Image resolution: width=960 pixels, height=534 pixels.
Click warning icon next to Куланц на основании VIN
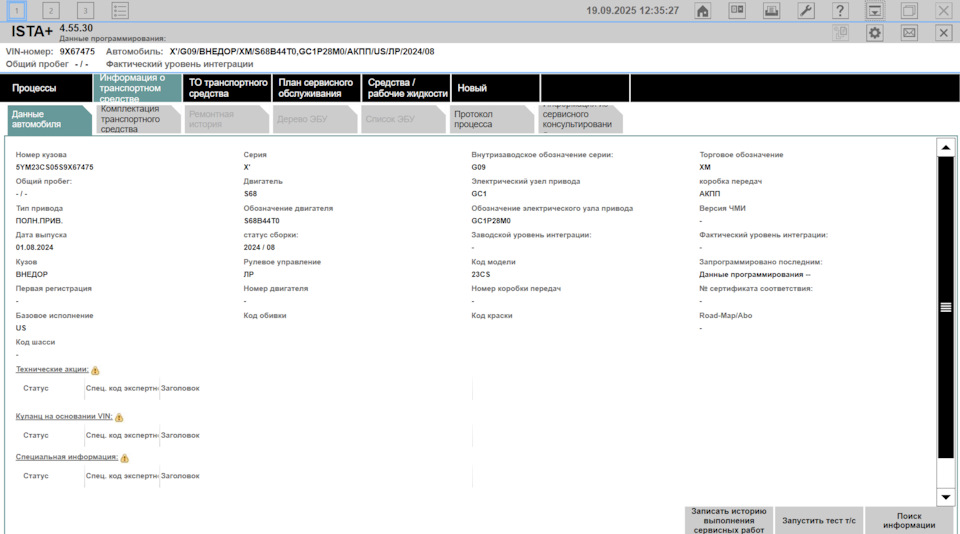click(119, 418)
